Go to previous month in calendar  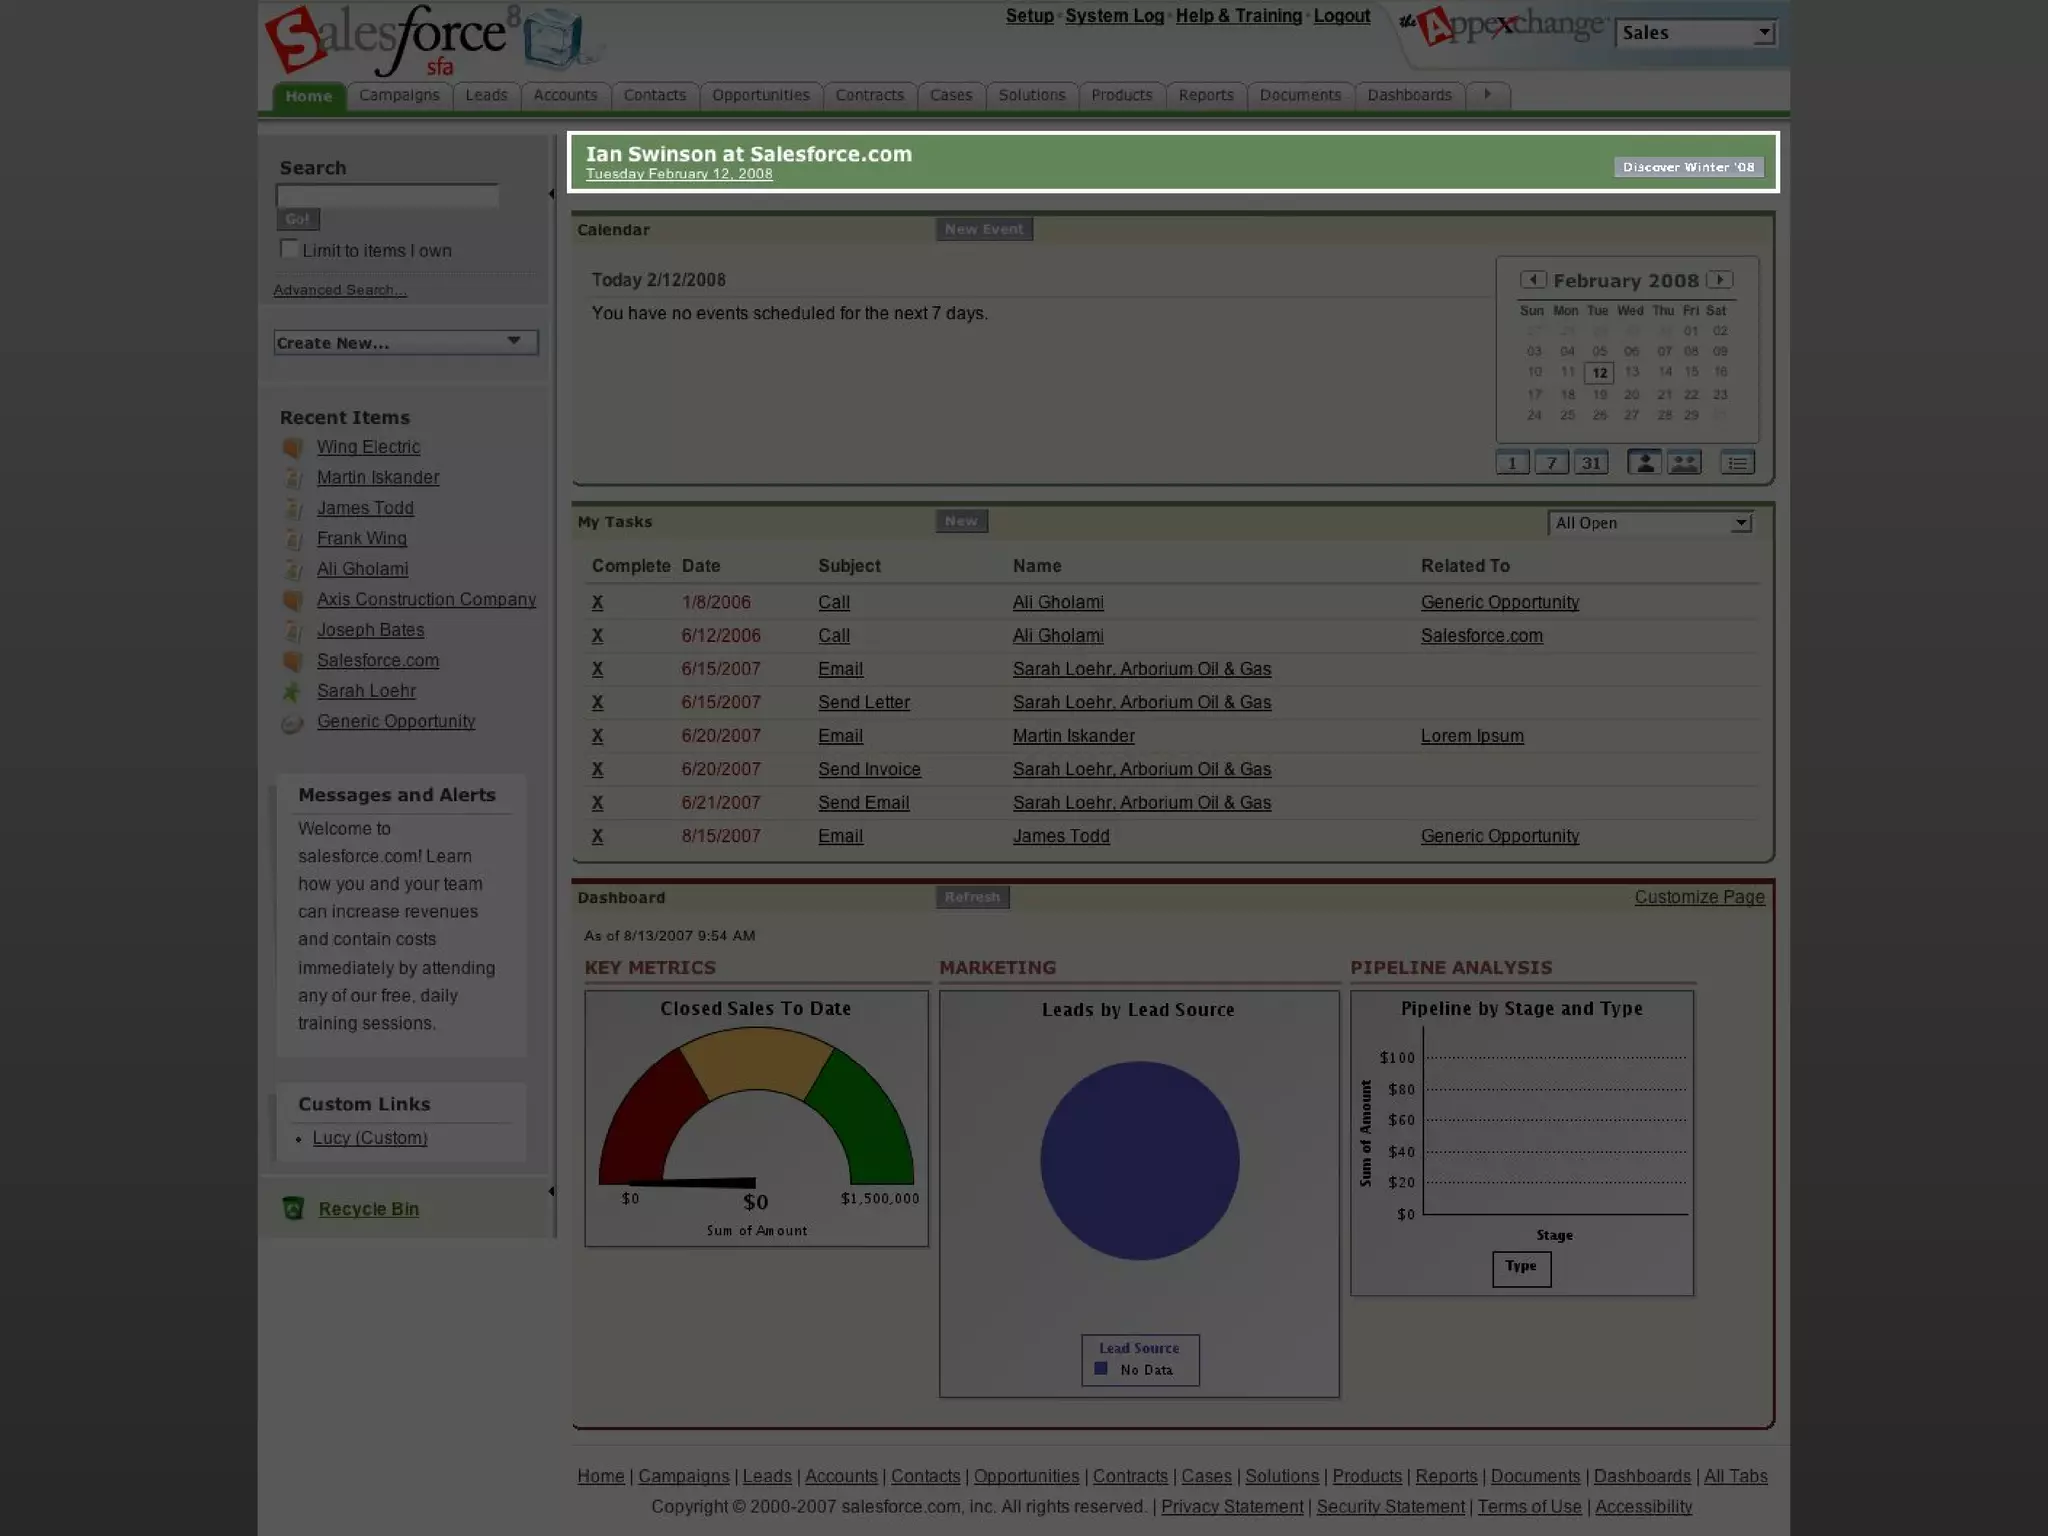coord(1532,280)
